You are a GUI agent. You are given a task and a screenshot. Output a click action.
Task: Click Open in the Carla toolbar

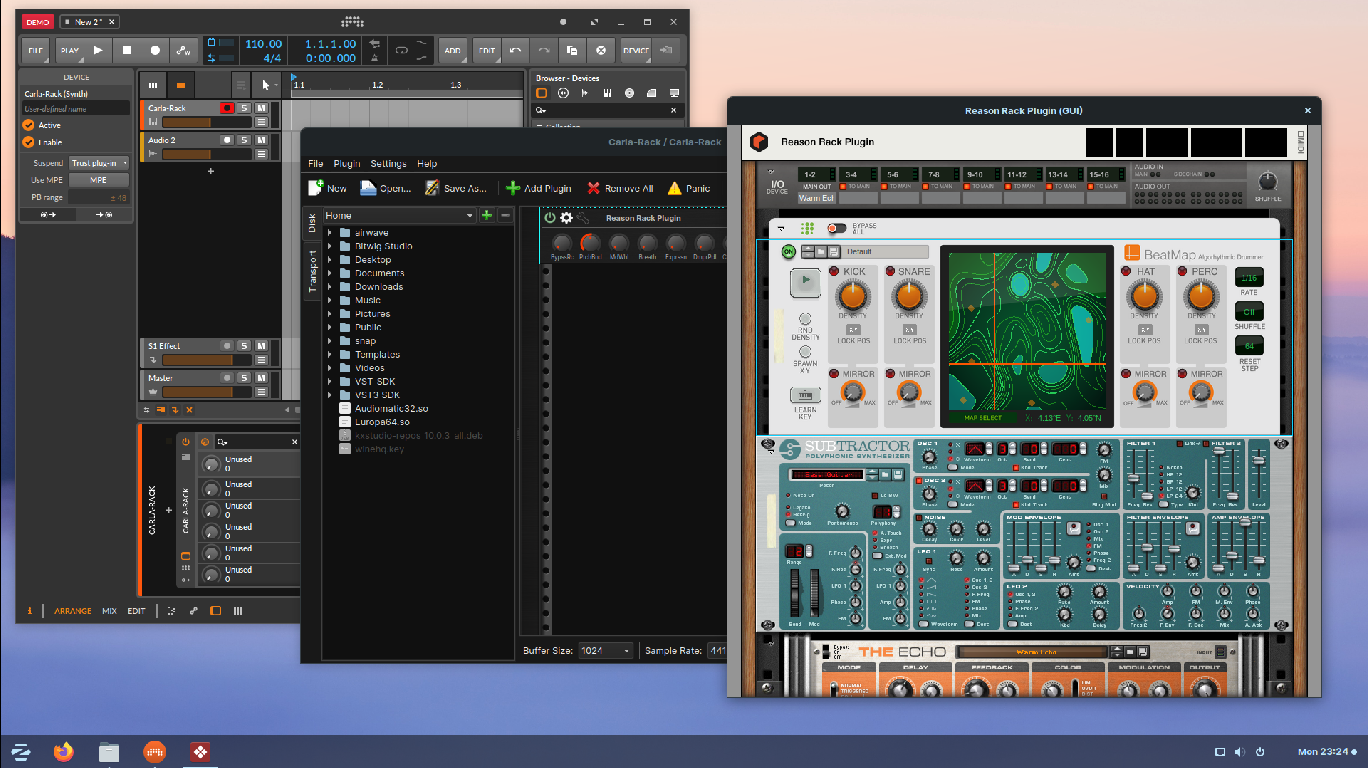click(385, 187)
